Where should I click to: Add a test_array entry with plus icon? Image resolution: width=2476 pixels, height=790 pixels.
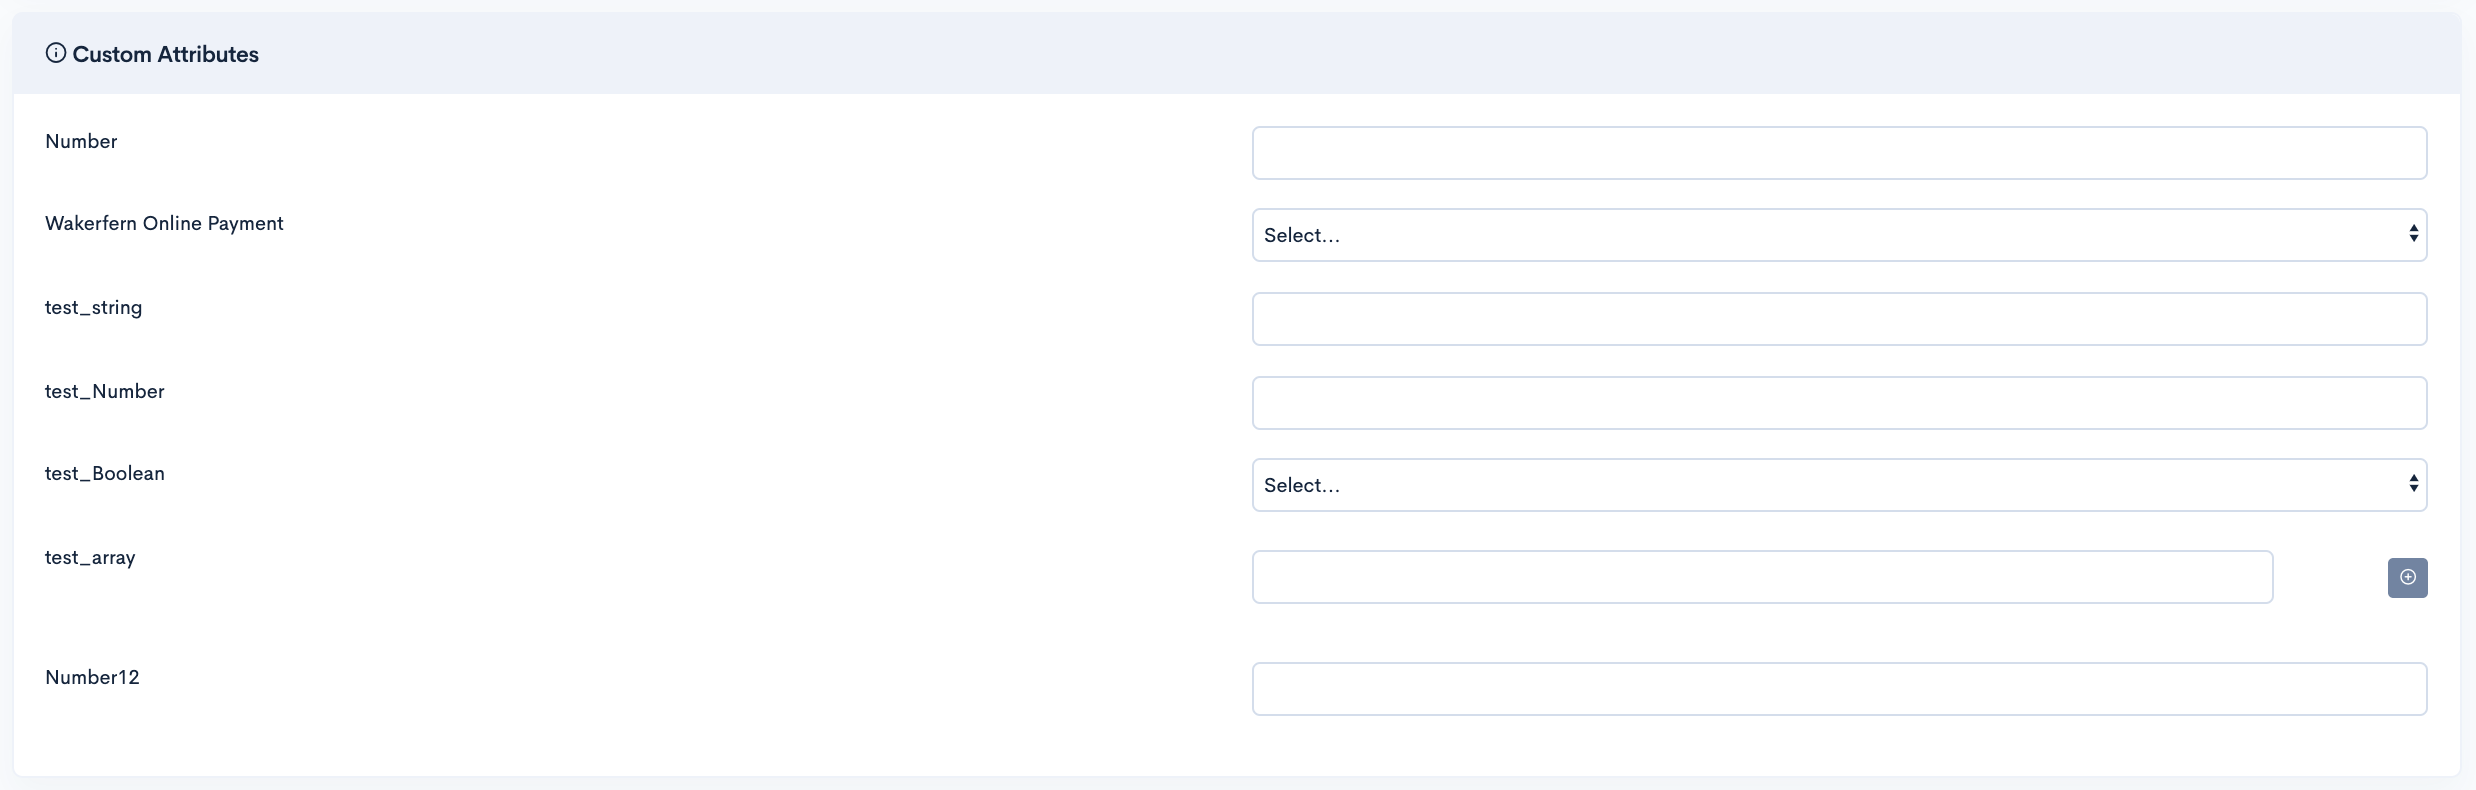[x=2407, y=577]
